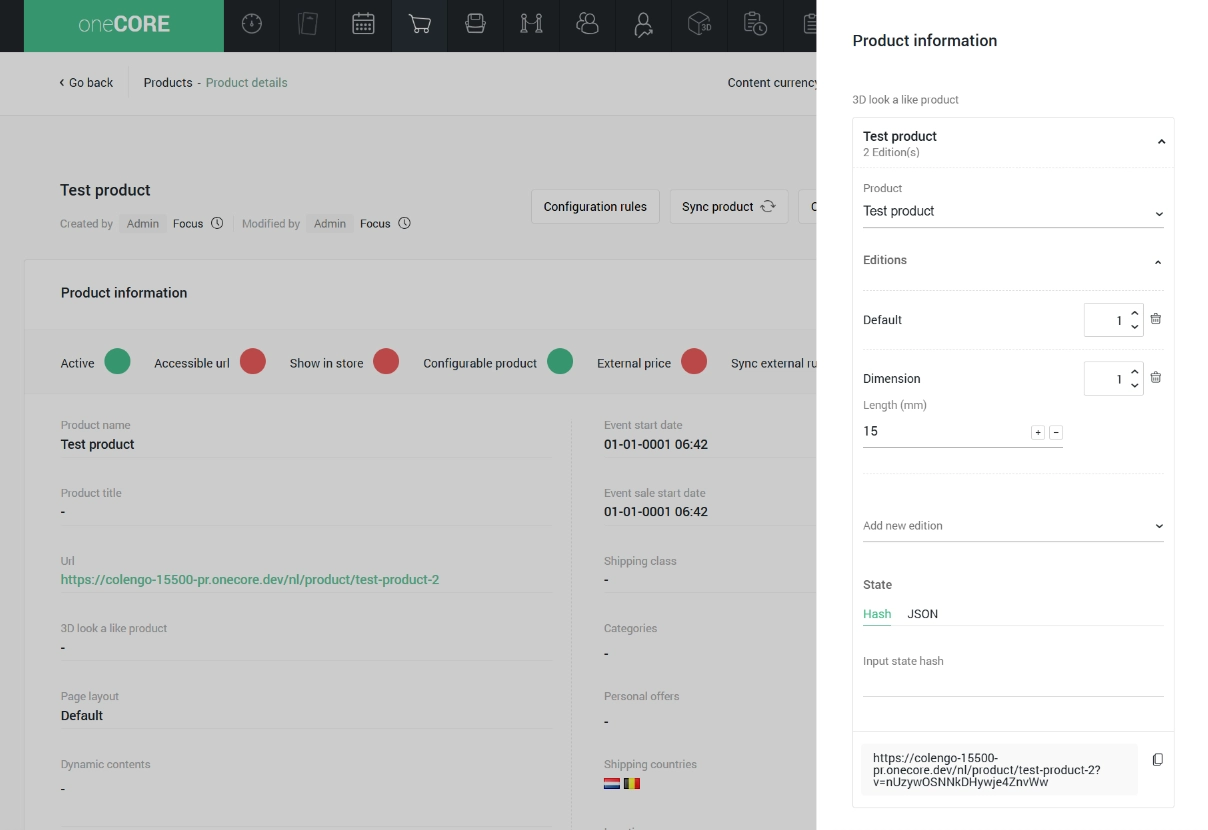
Task: Toggle the Show in store indicator
Action: coord(386,362)
